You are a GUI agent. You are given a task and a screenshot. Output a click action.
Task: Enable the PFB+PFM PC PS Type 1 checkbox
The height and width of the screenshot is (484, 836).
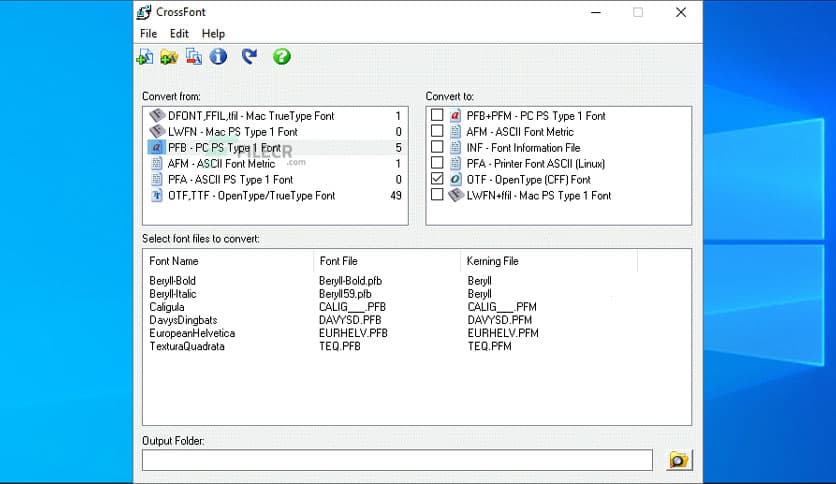coord(437,115)
